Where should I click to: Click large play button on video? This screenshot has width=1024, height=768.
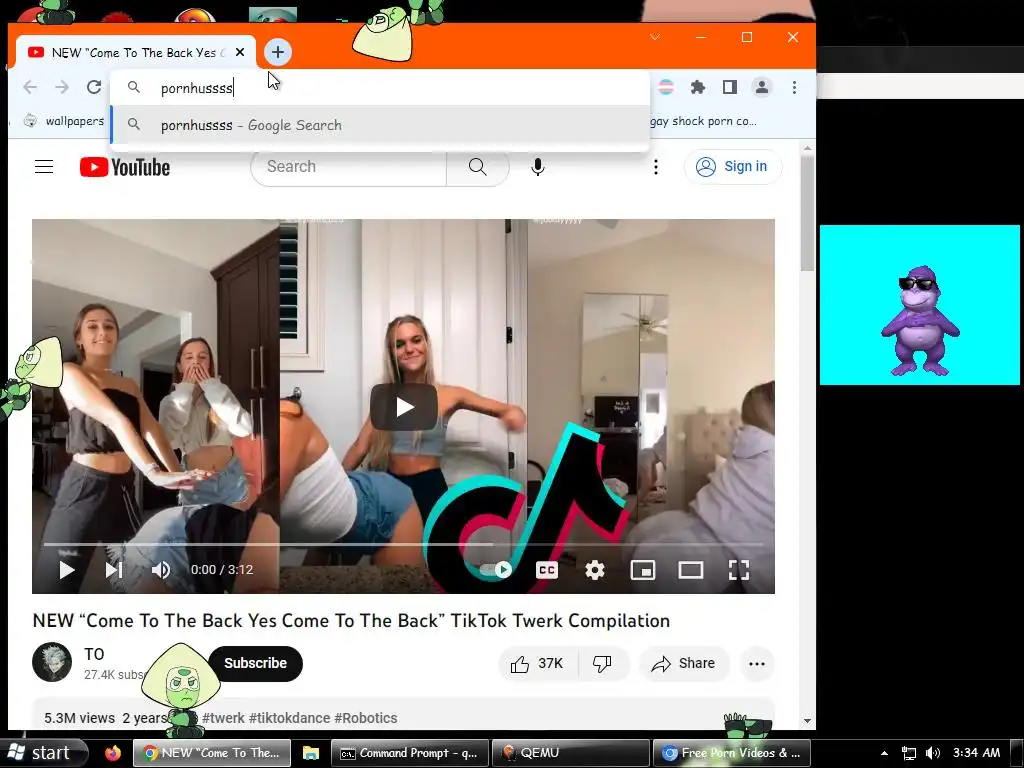coord(404,408)
